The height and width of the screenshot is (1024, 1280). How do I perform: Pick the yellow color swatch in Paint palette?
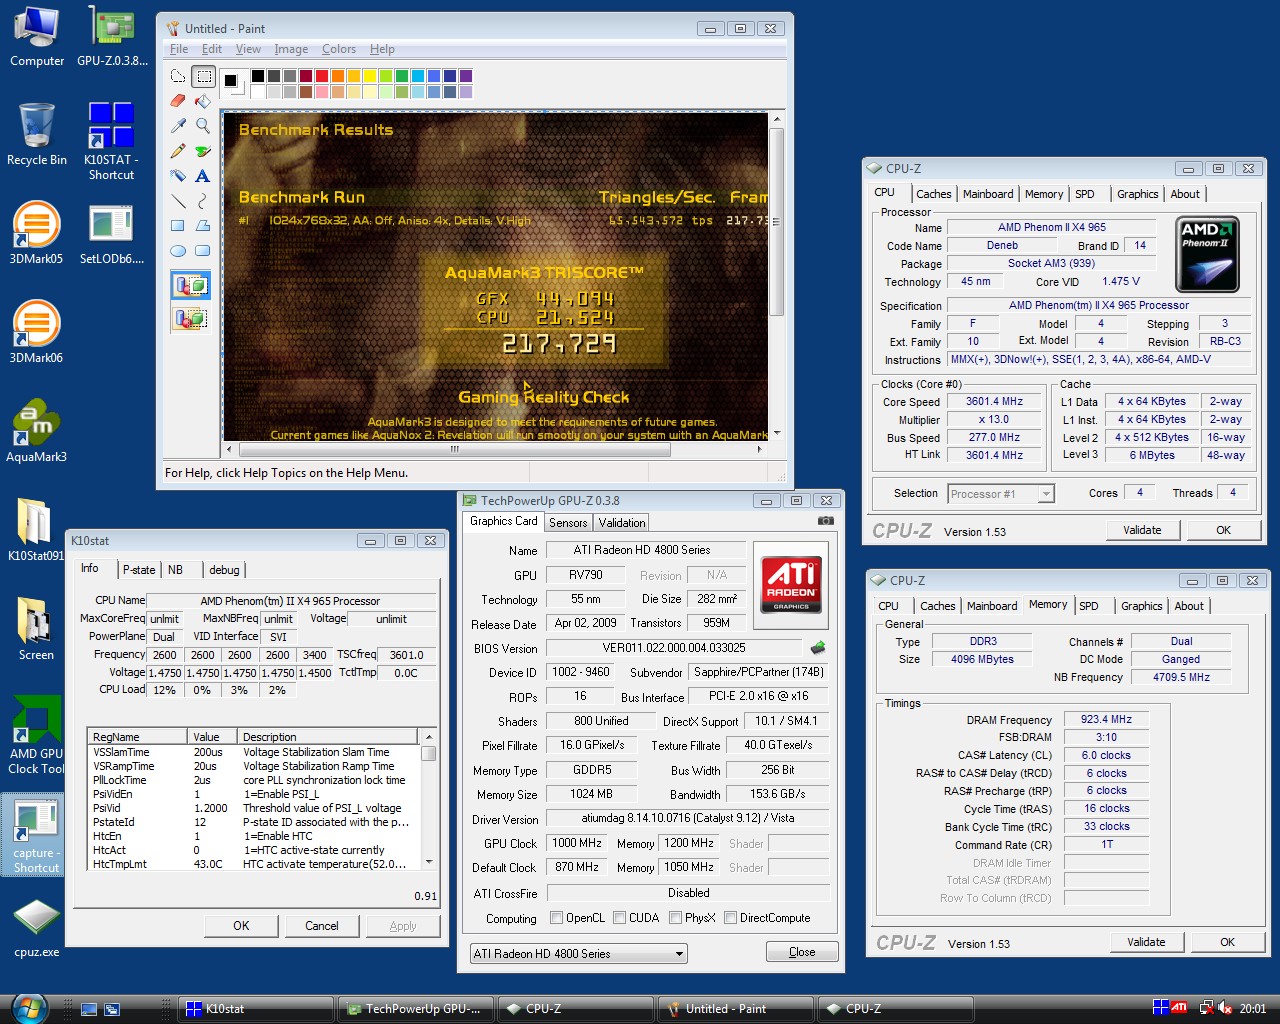(x=370, y=76)
